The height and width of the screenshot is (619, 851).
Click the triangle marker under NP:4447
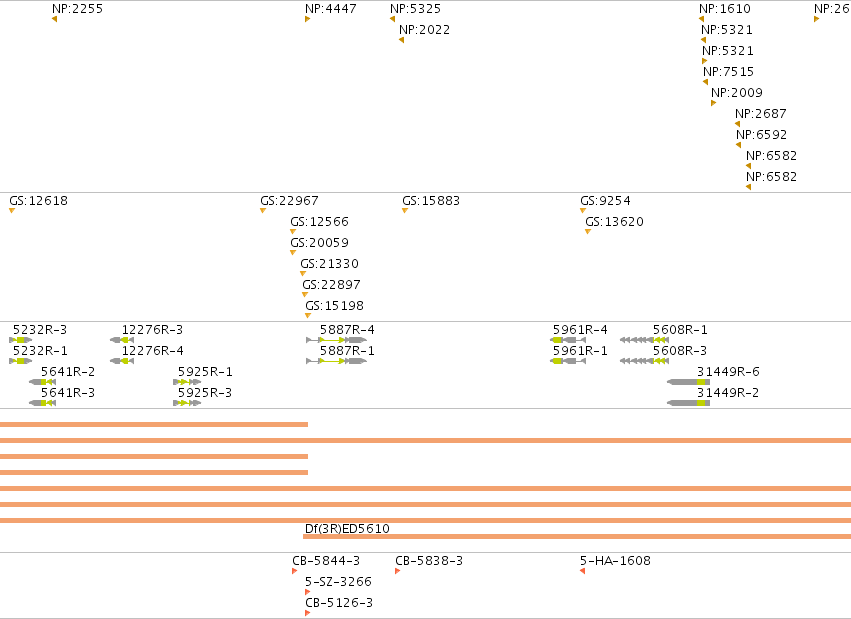click(308, 19)
